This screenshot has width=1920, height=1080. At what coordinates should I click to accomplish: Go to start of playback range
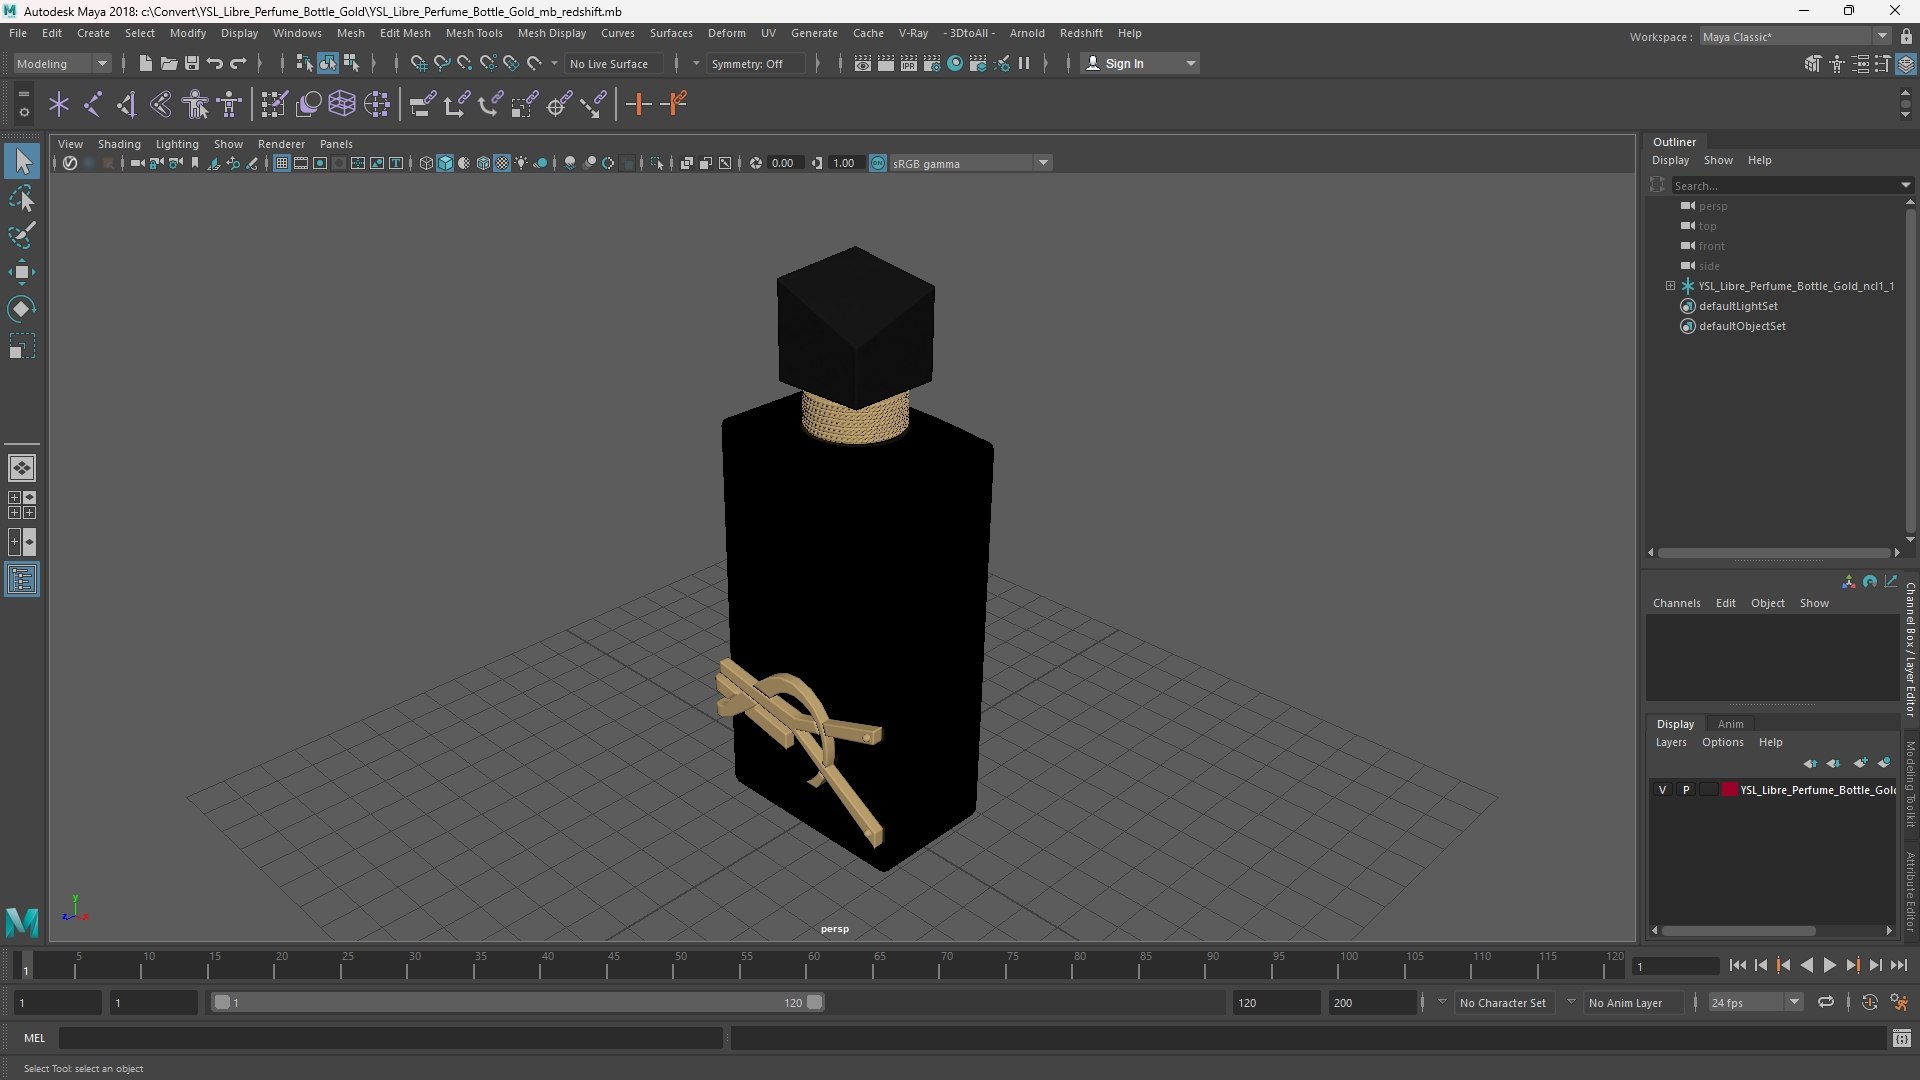point(1737,965)
